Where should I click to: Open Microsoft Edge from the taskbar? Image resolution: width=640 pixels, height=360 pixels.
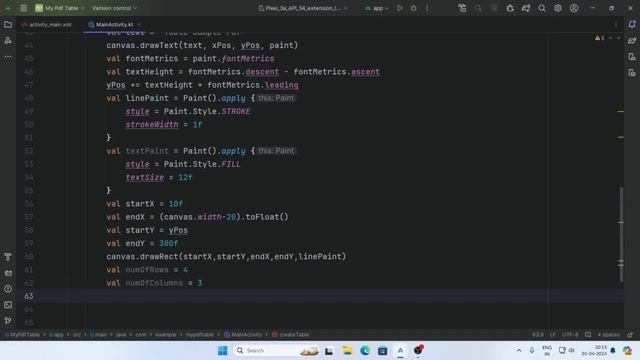[x=365, y=350]
